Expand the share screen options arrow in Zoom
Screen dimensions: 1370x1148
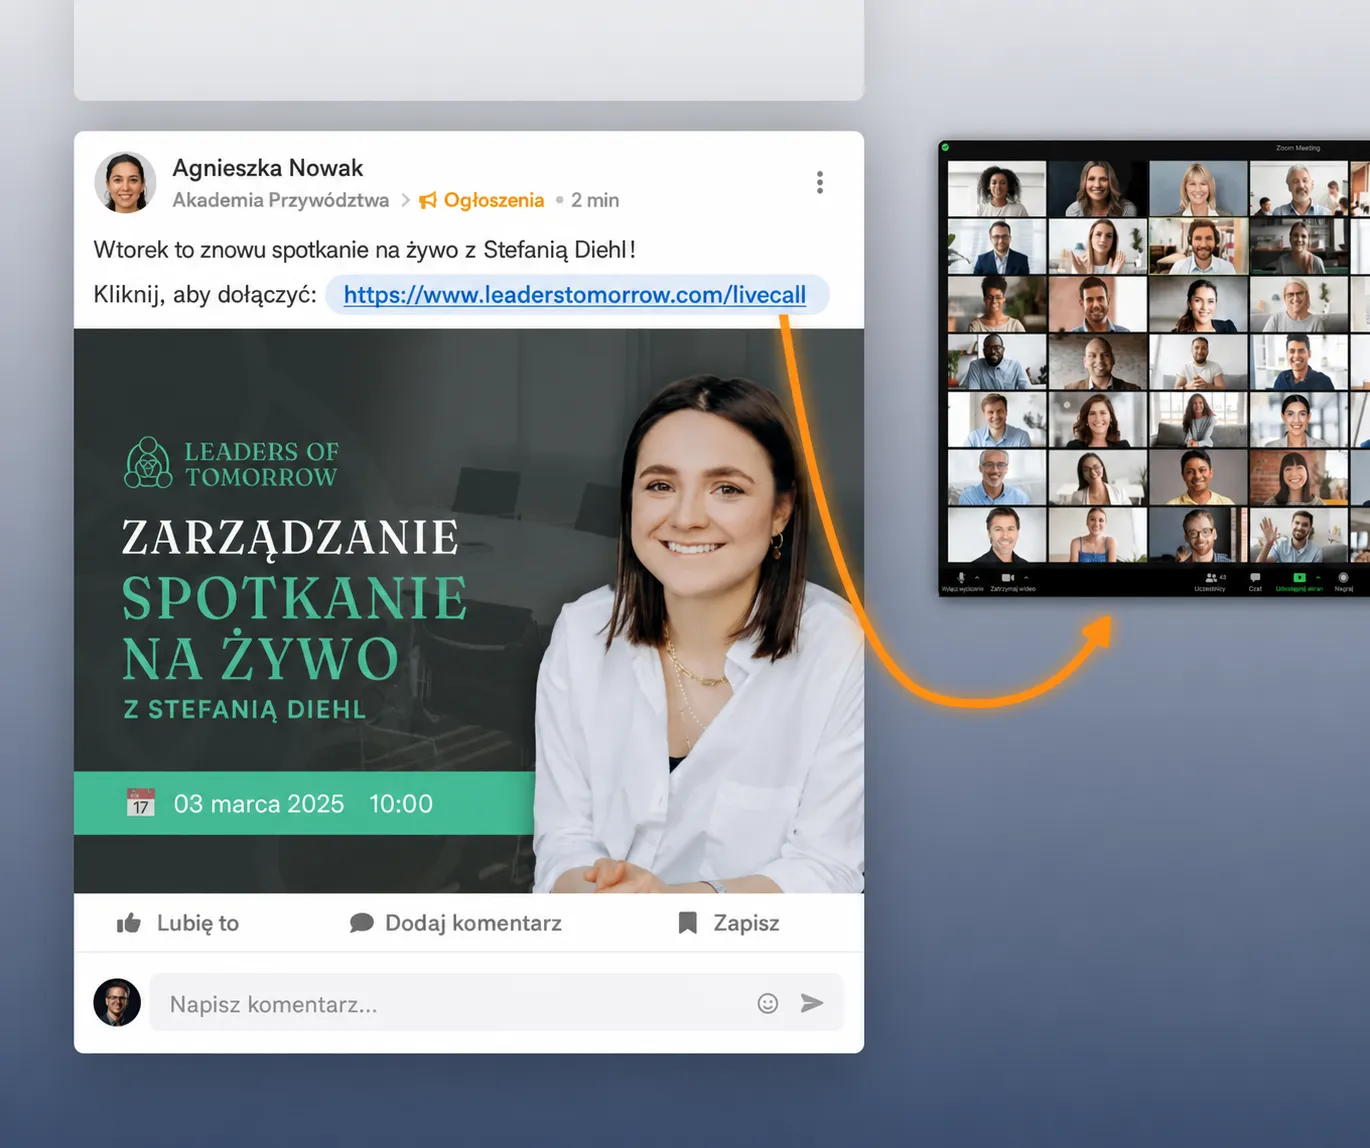point(1317,577)
